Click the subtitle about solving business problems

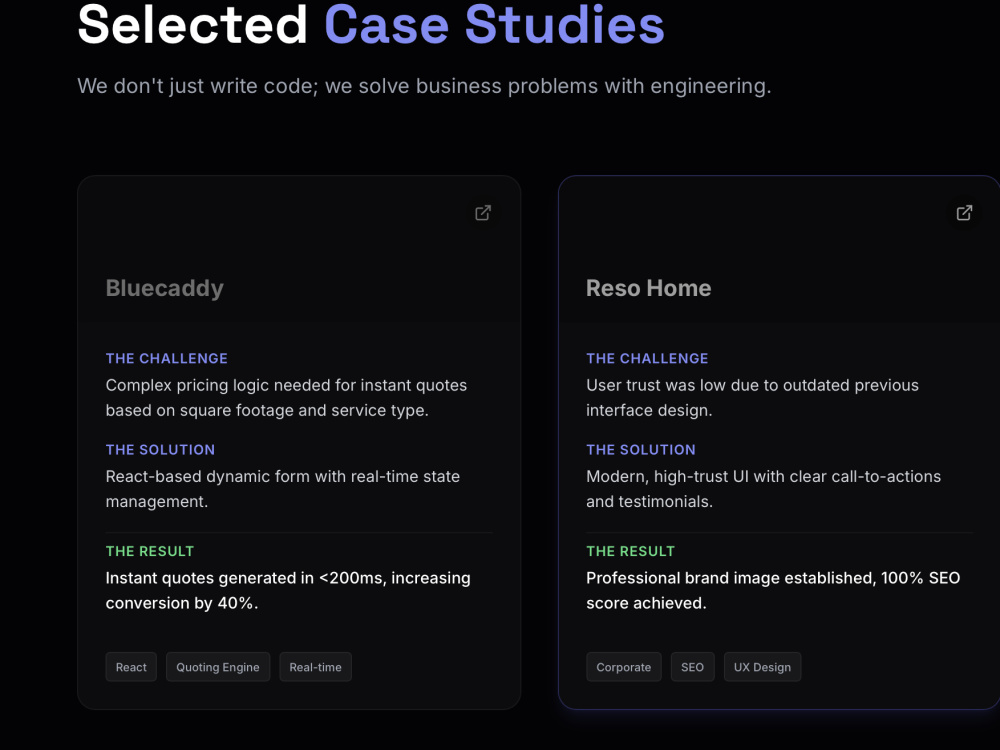[x=424, y=86]
